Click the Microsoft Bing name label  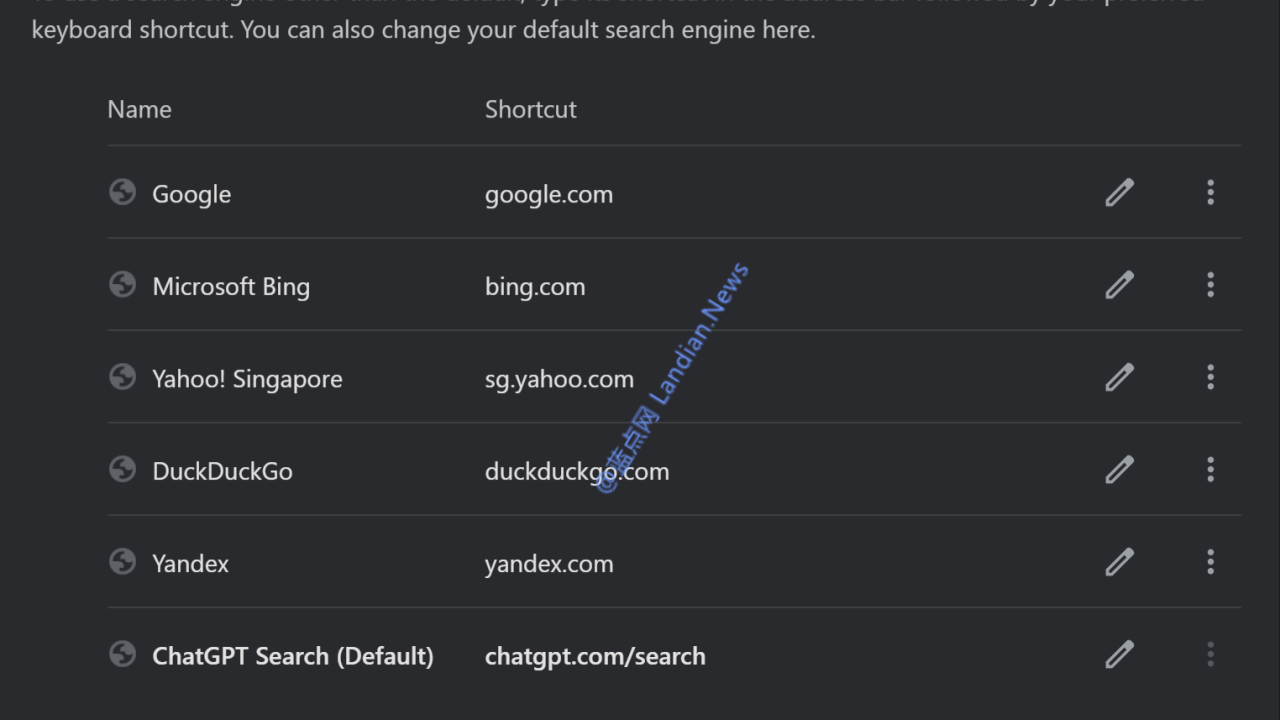point(231,287)
